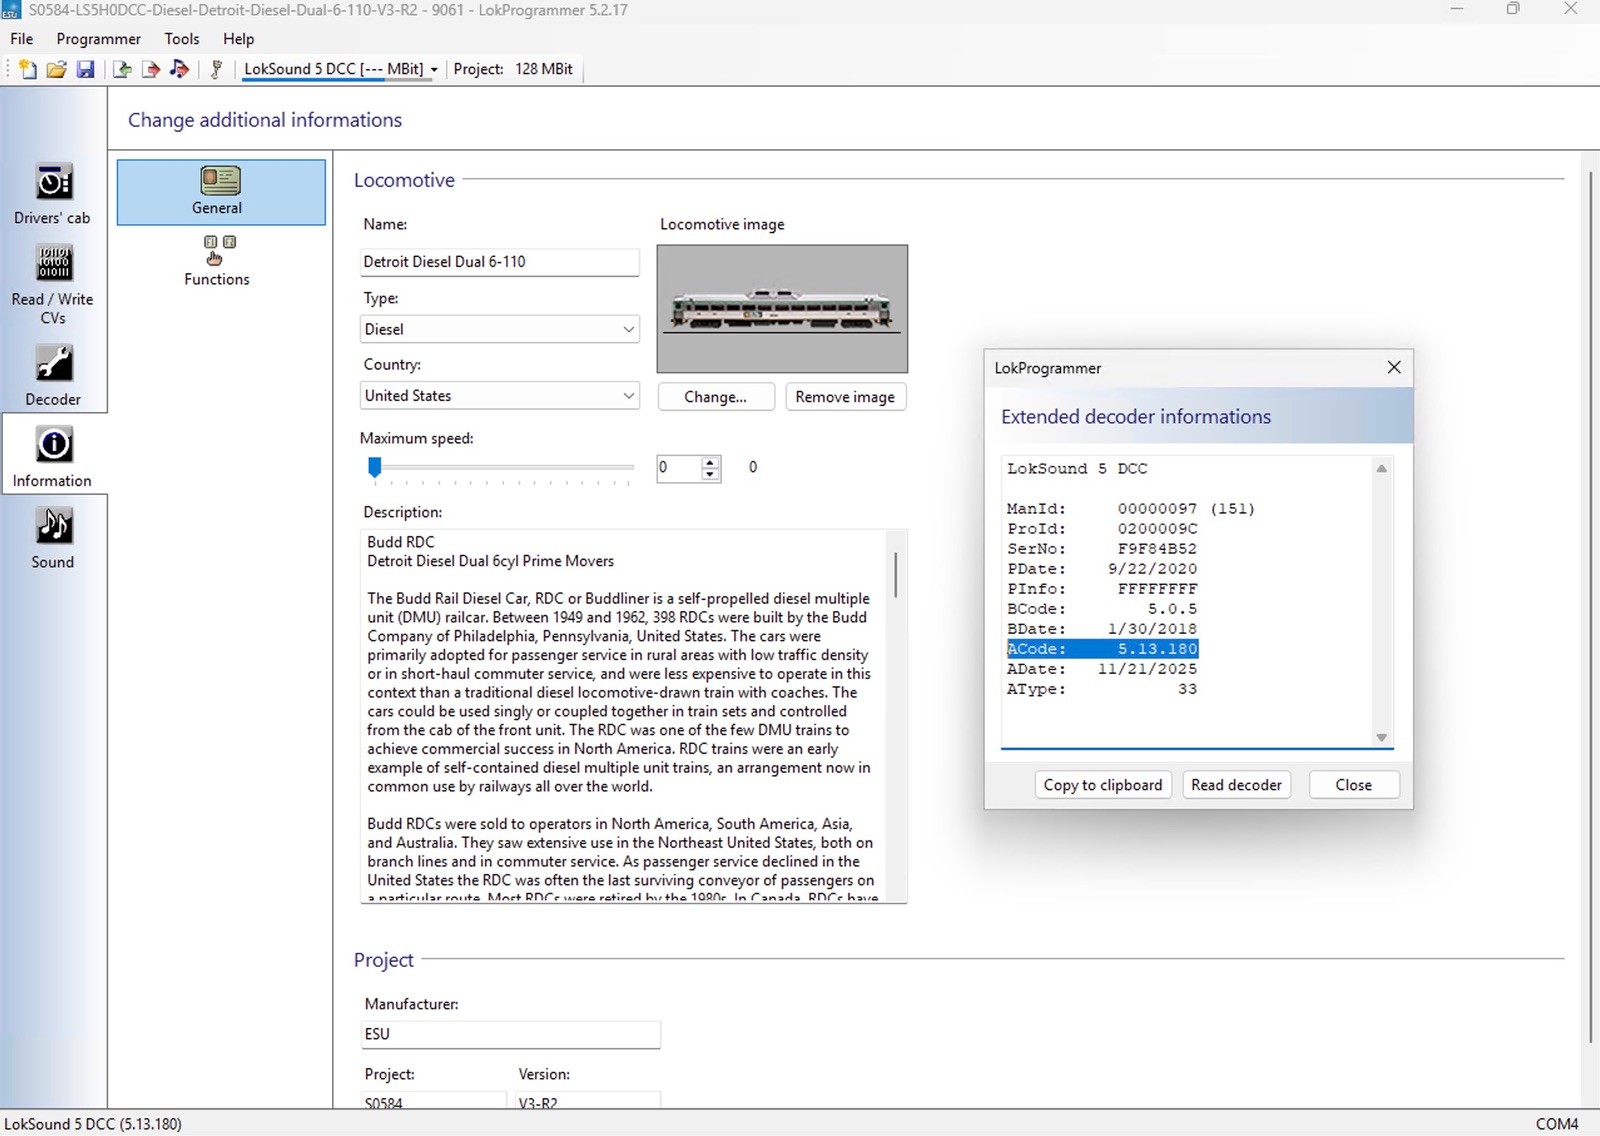This screenshot has height=1136, width=1600.
Task: Decrease maximum speed with spinner down arrow
Action: click(x=710, y=474)
